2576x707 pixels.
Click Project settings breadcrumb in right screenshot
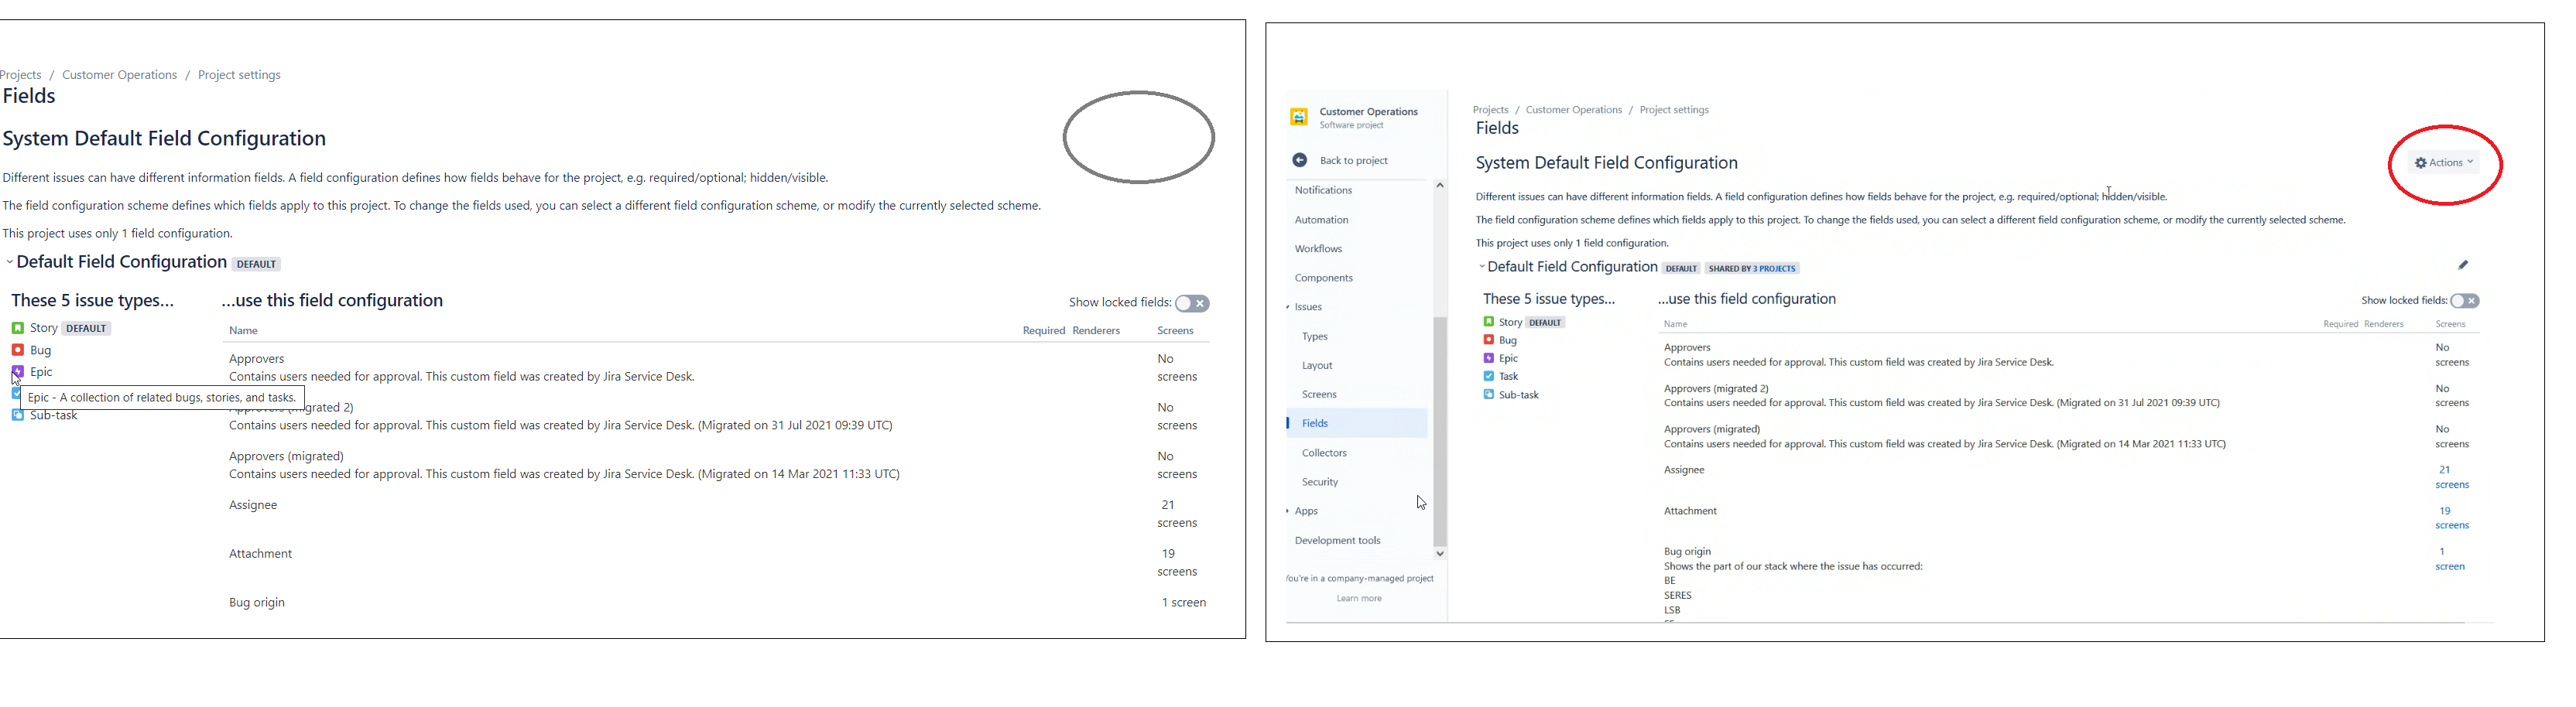pos(1674,110)
